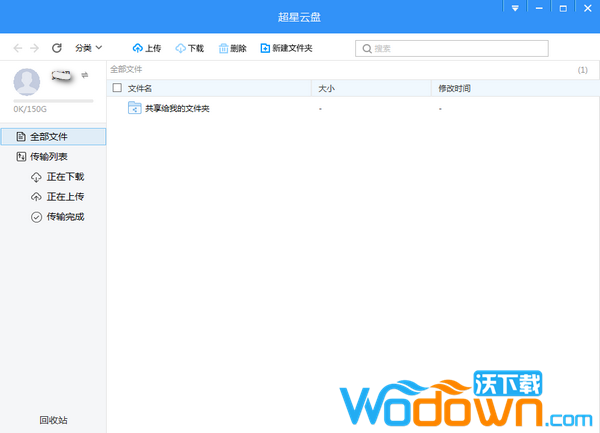Sort by 大小 column header
Screen dimensions: 600x433
(x=326, y=88)
